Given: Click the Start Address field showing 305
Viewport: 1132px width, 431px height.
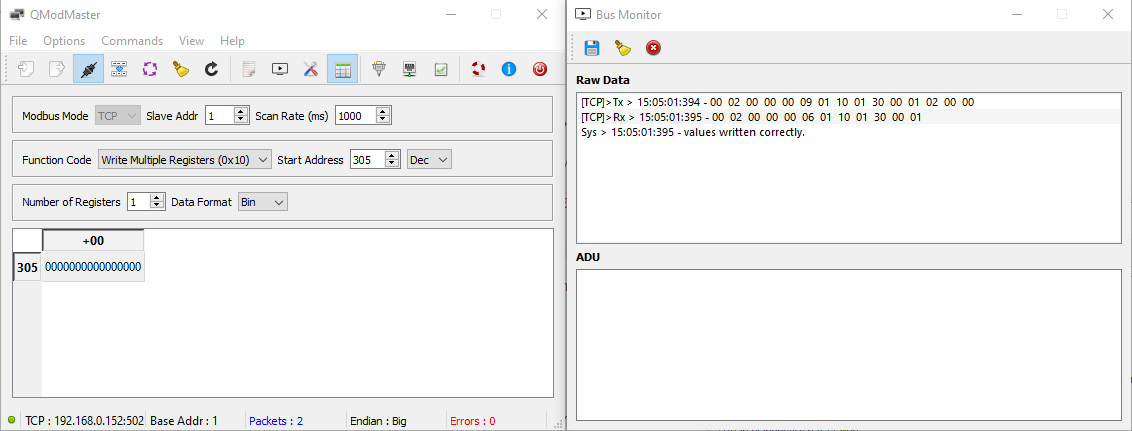Looking at the screenshot, I should pyautogui.click(x=367, y=160).
